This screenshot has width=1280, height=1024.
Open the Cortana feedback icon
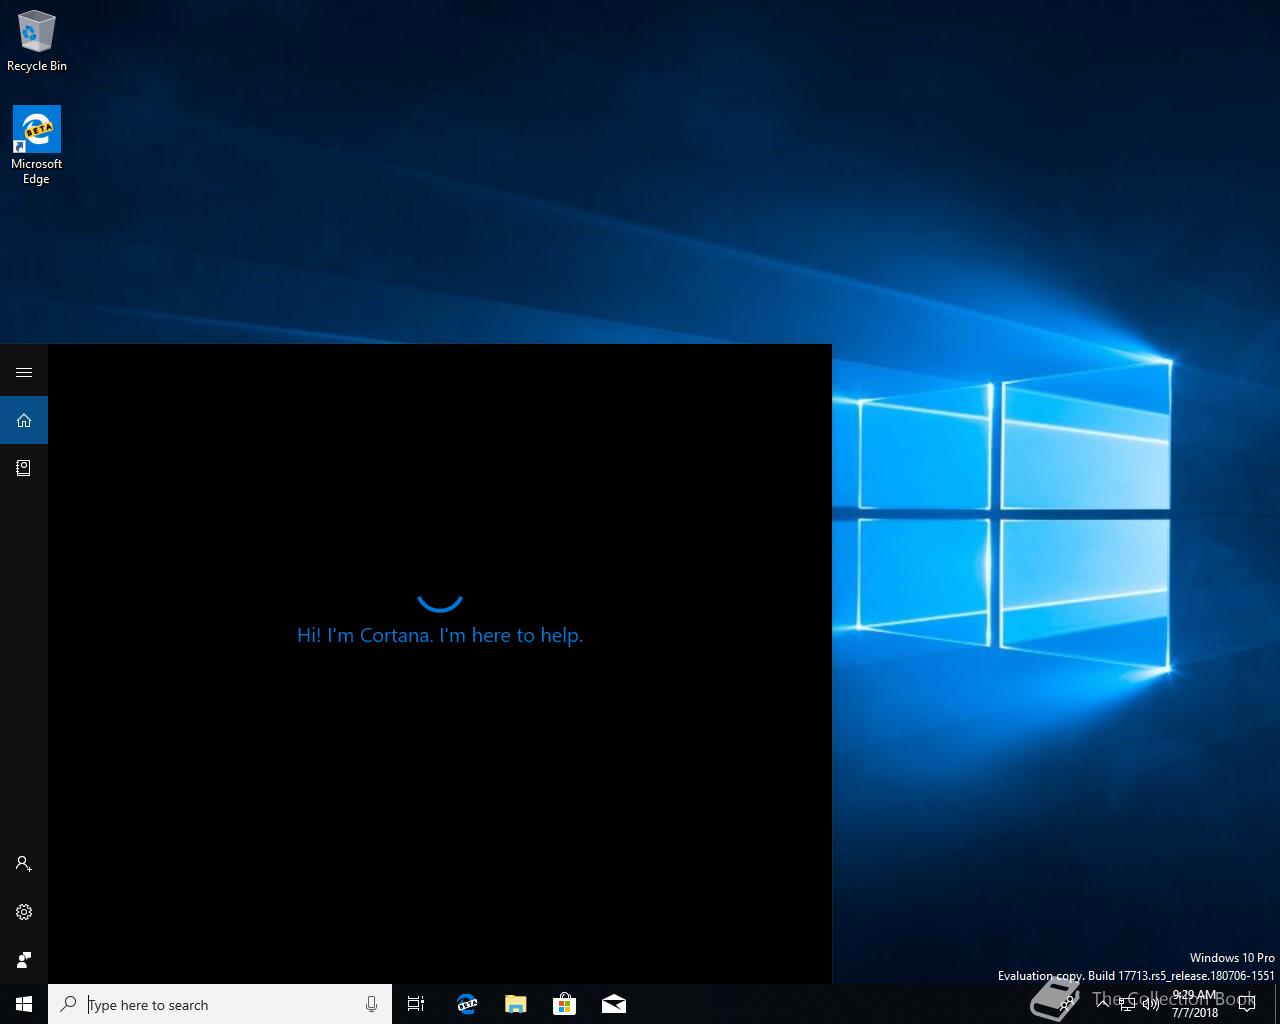(x=24, y=960)
